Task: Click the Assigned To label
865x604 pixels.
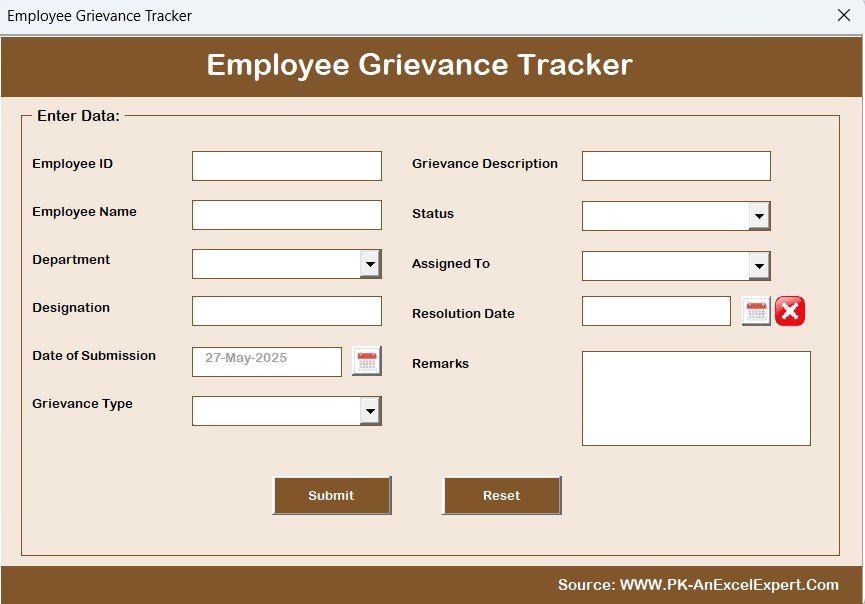Action: 451,264
